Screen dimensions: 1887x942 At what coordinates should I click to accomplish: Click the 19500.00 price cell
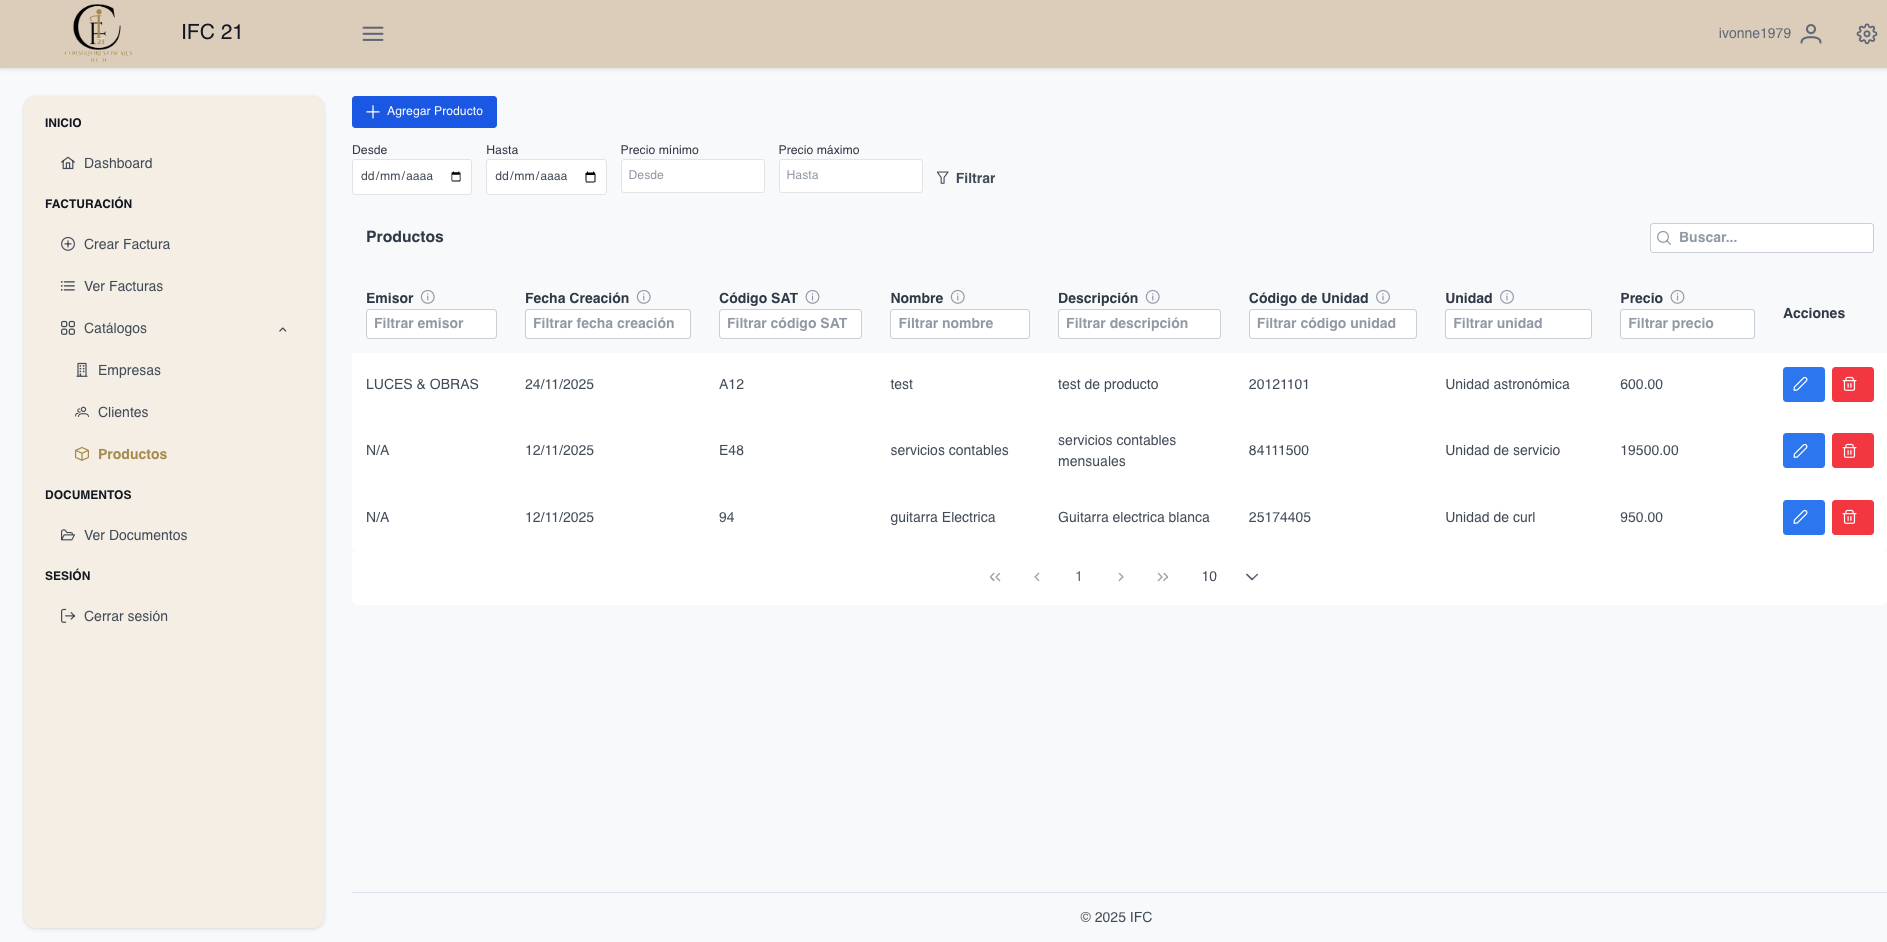coord(1649,451)
